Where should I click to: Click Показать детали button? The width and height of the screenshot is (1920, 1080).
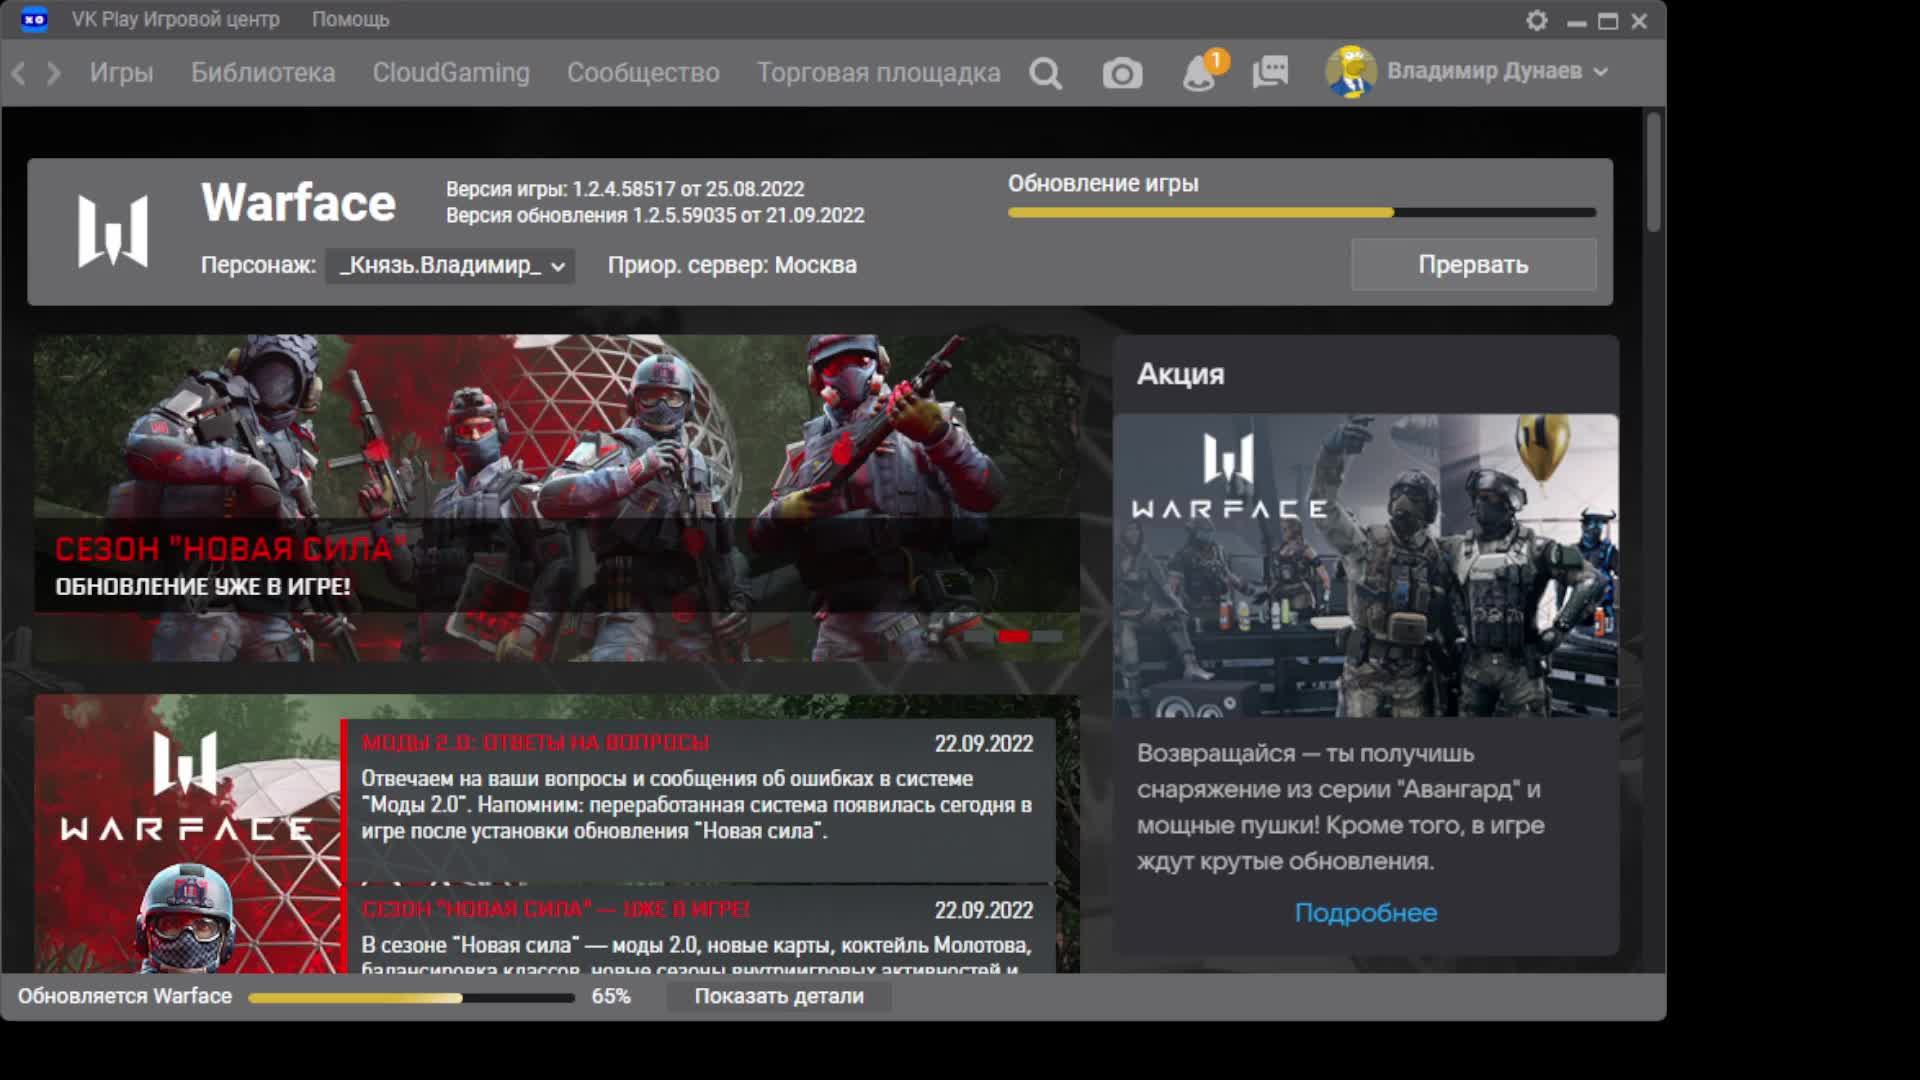coord(779,996)
